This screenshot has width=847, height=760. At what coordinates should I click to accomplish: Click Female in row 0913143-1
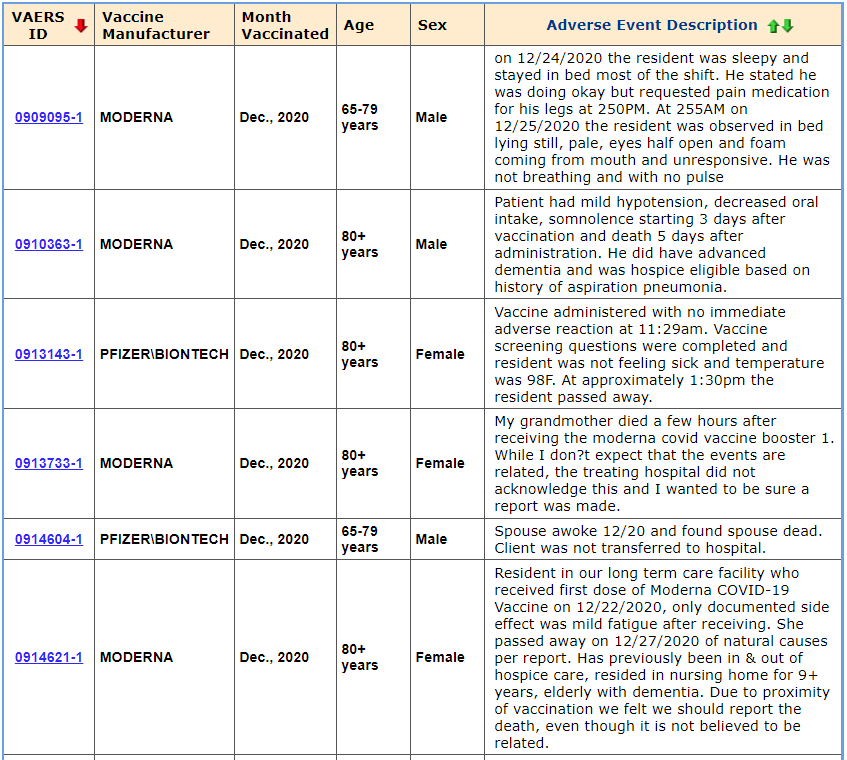440,354
